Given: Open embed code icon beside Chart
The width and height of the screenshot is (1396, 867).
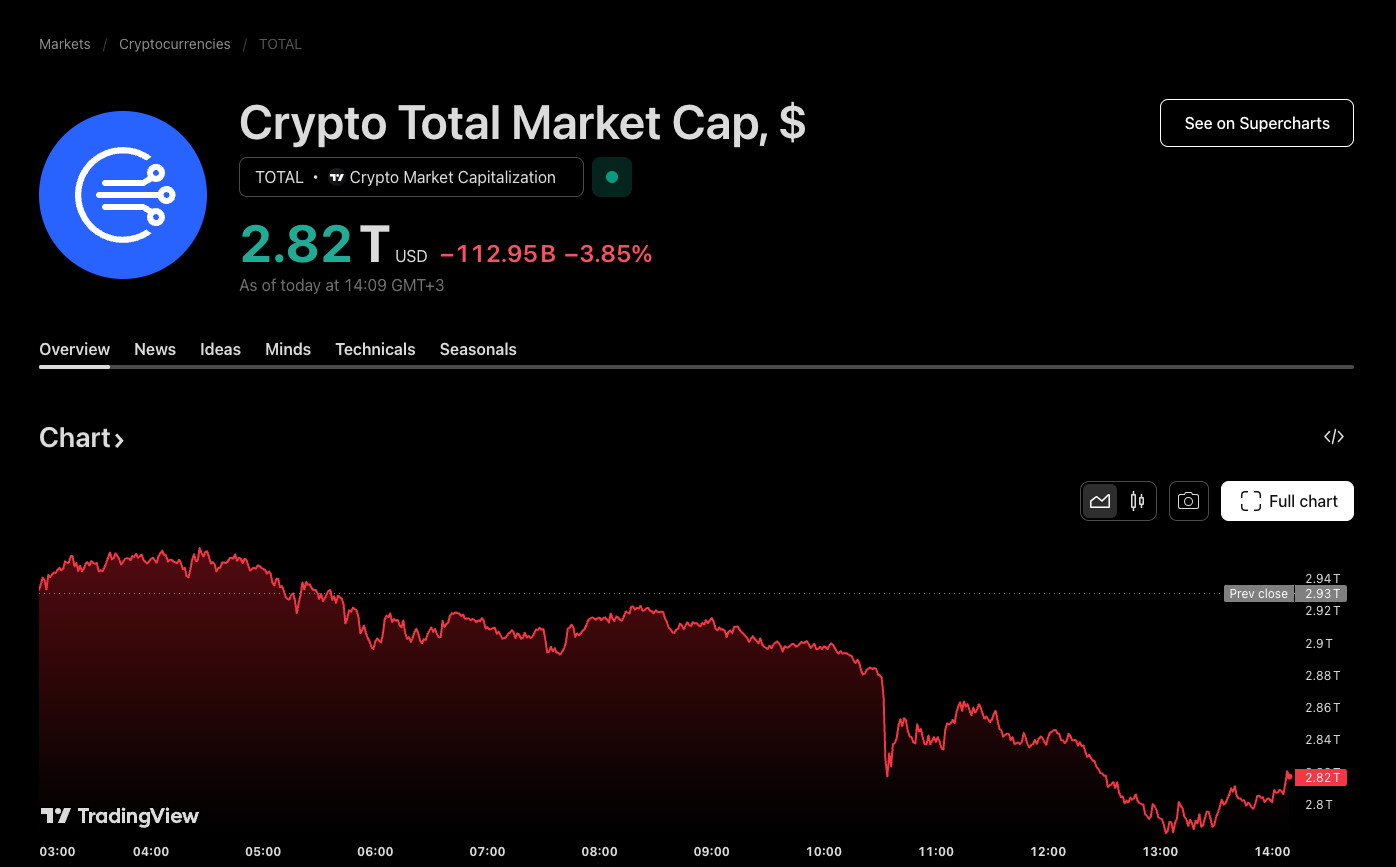Looking at the screenshot, I should 1333,437.
